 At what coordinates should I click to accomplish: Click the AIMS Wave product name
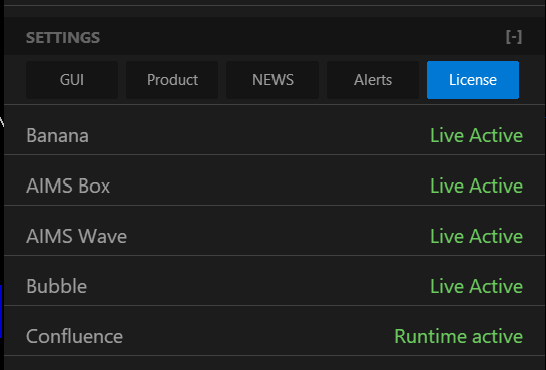pos(77,236)
